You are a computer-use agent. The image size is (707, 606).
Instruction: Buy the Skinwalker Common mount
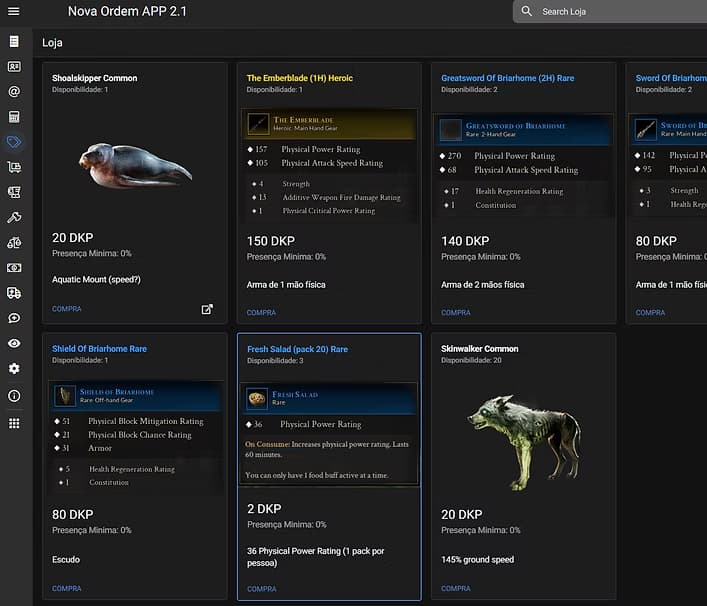point(455,589)
